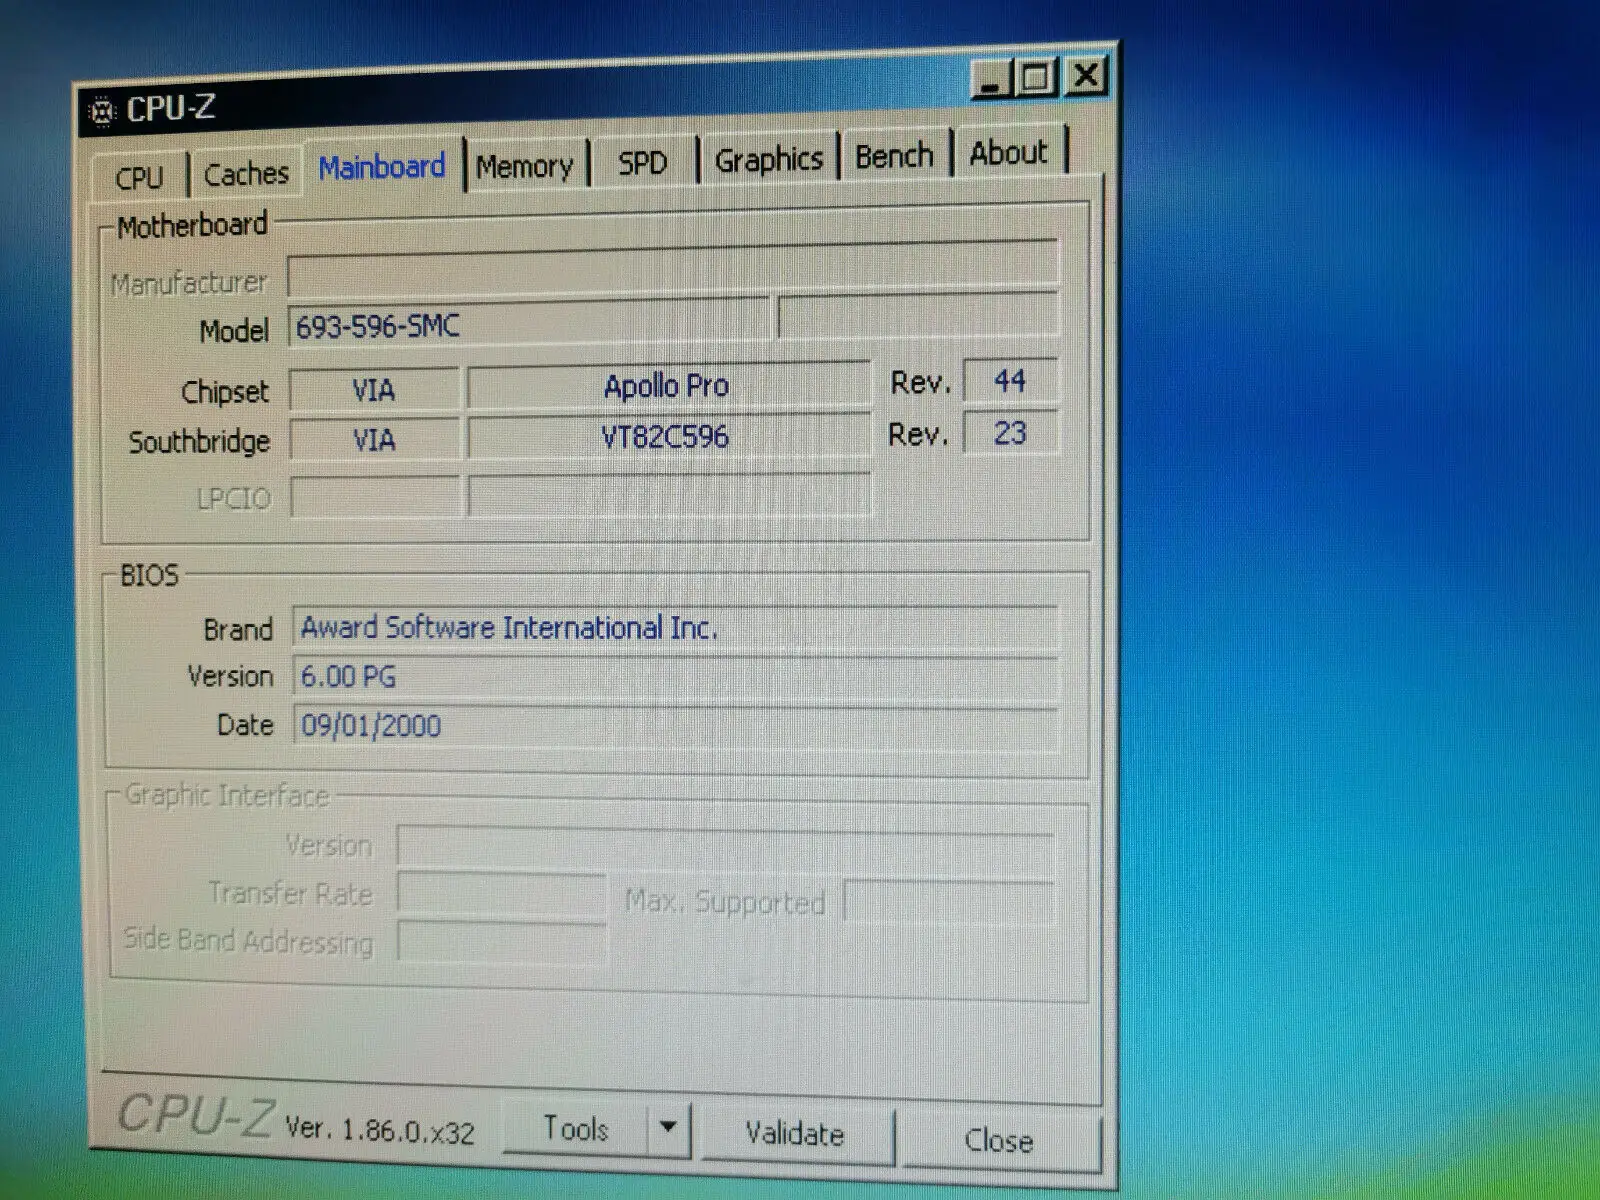Click the Tools button

(x=575, y=1128)
